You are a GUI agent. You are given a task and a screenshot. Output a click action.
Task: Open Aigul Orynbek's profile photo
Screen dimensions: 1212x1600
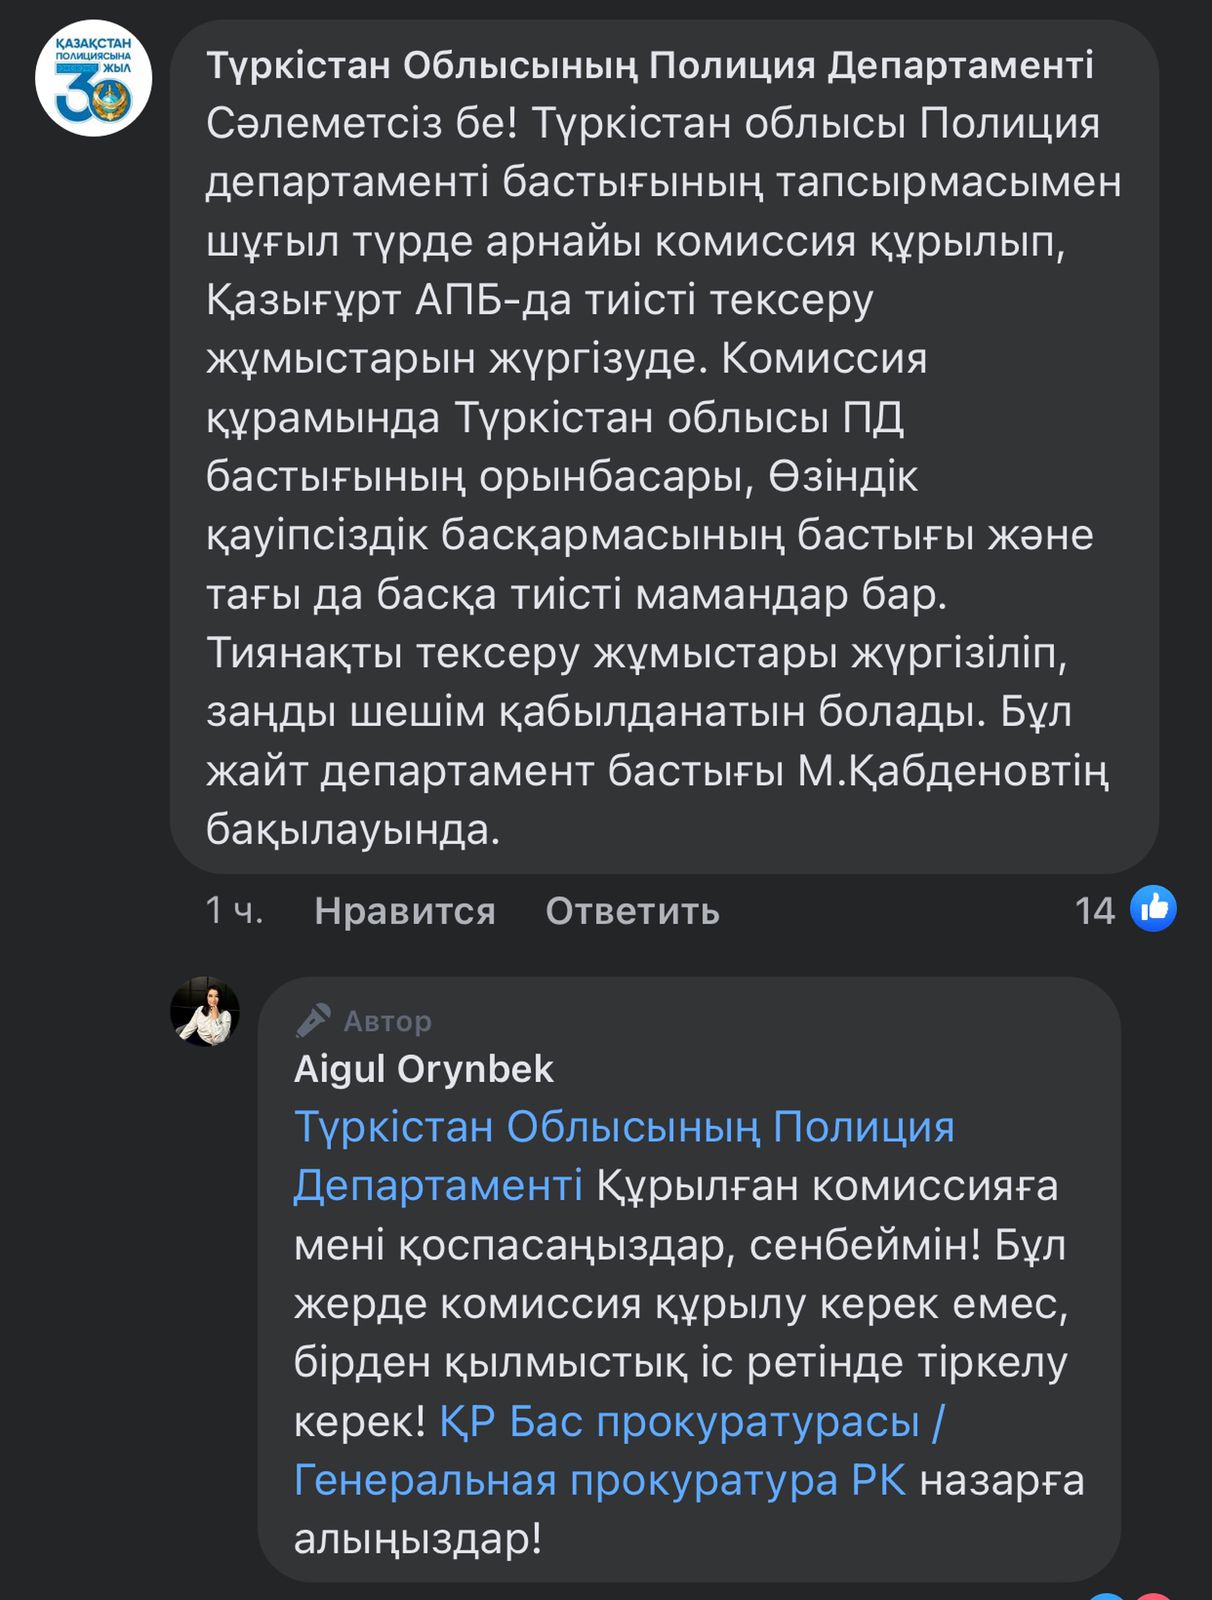pyautogui.click(x=205, y=1012)
